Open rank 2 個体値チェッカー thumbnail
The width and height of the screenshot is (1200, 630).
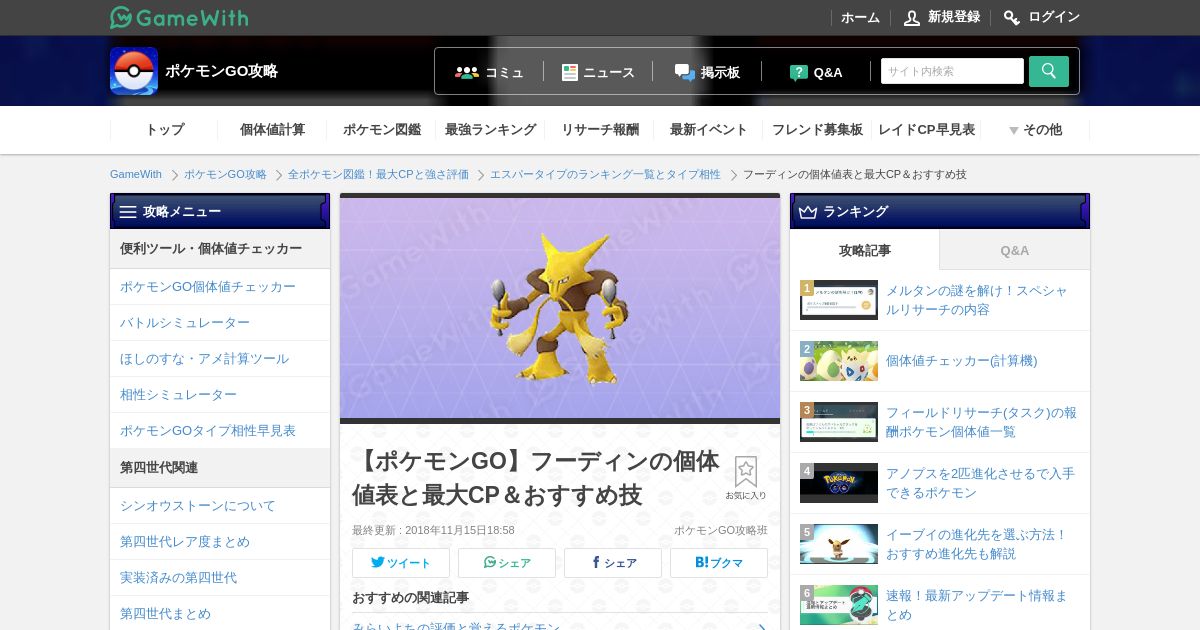[x=839, y=361]
